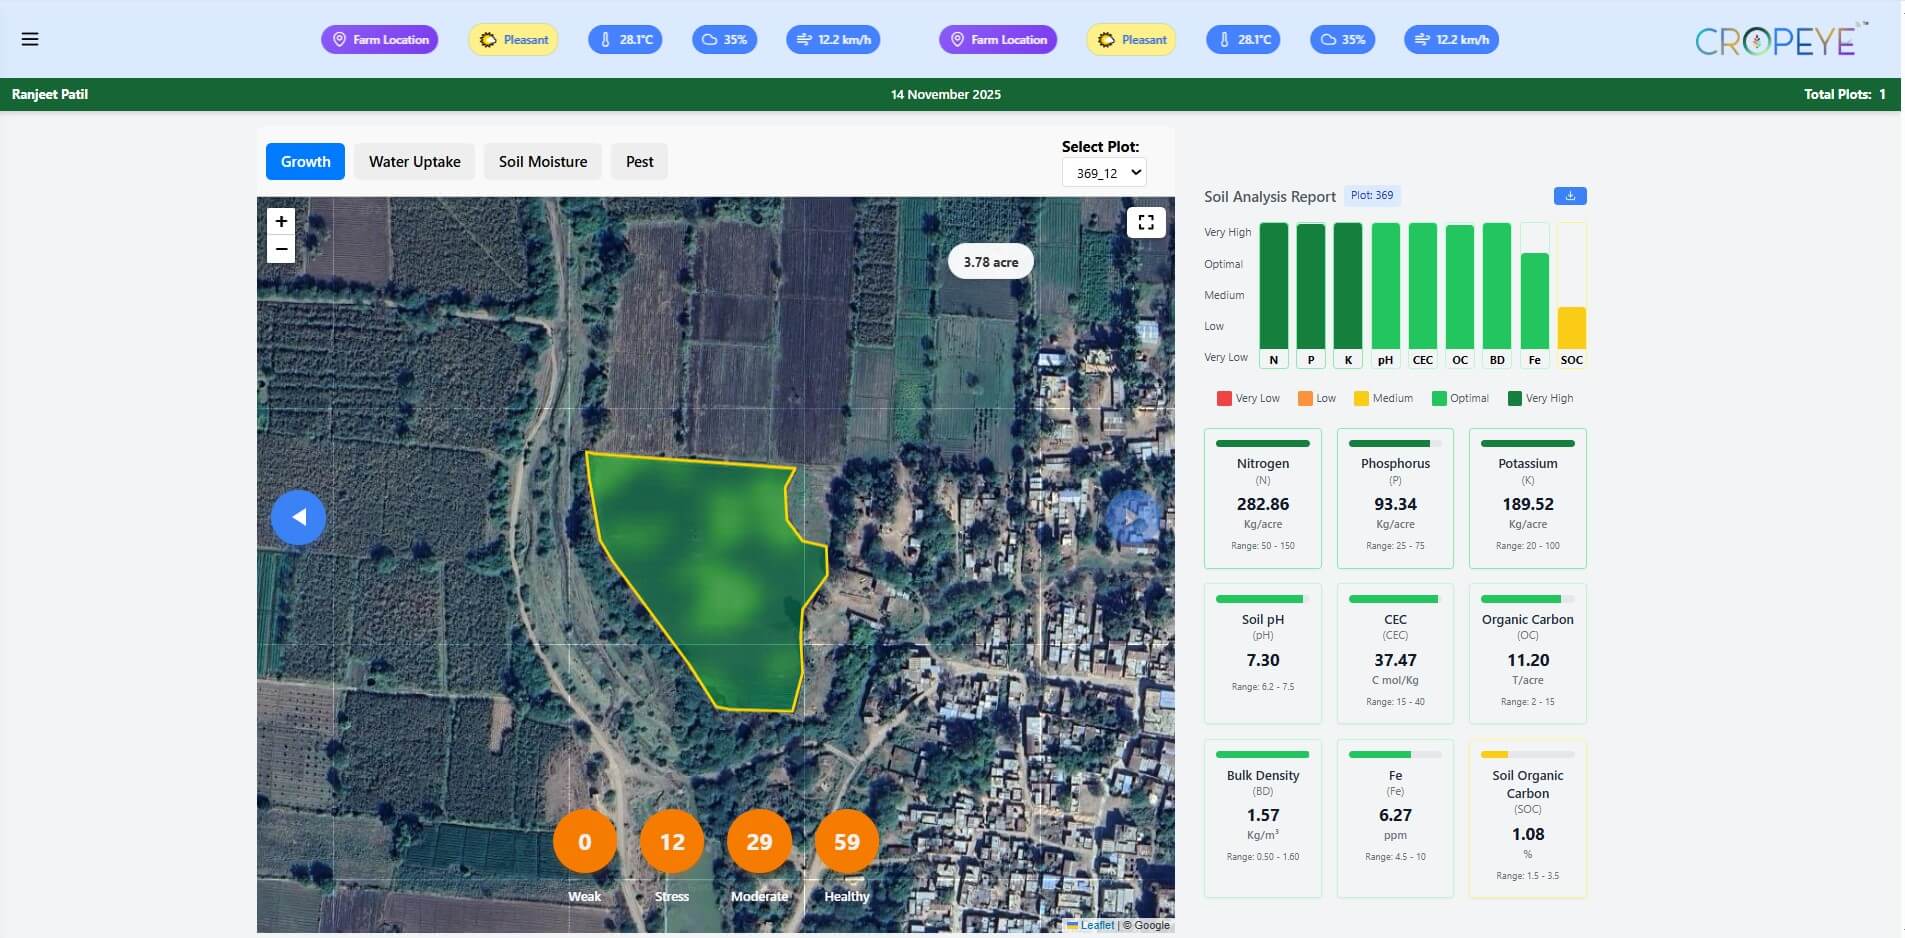Open the Nitrogen soil card
This screenshot has width=1905, height=938.
point(1262,498)
